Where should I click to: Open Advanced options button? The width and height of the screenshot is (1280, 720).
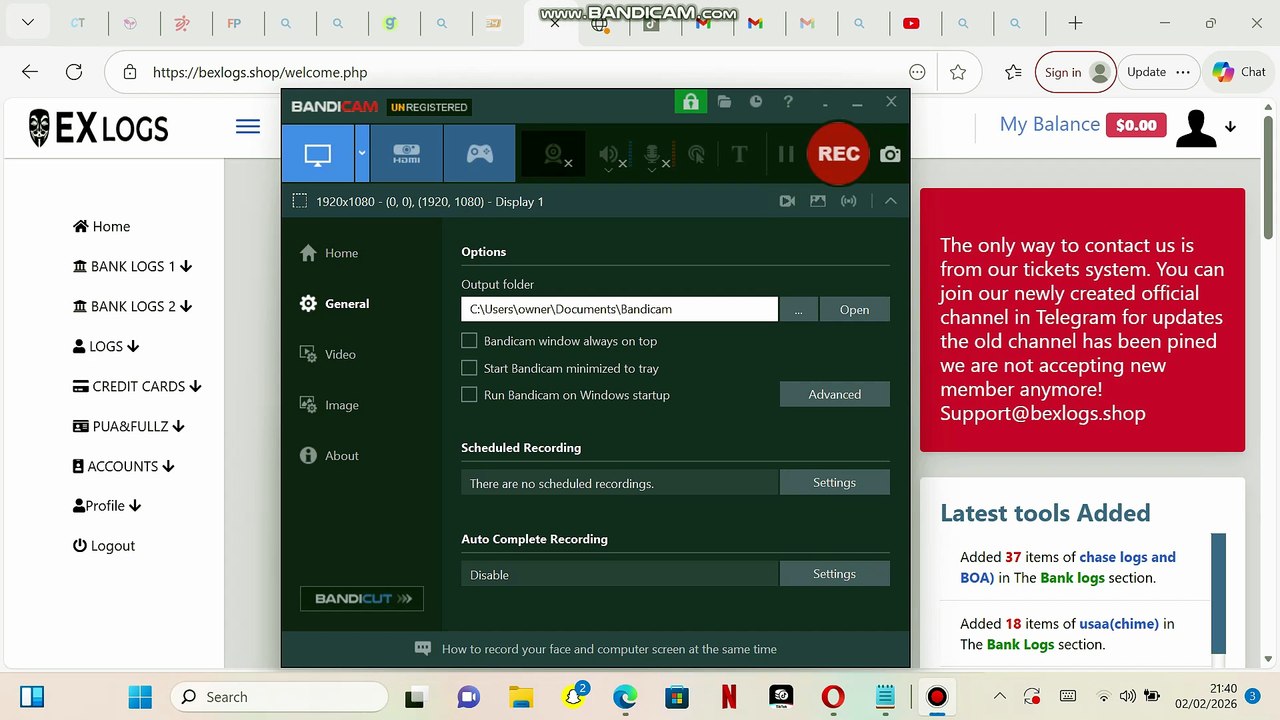(835, 394)
